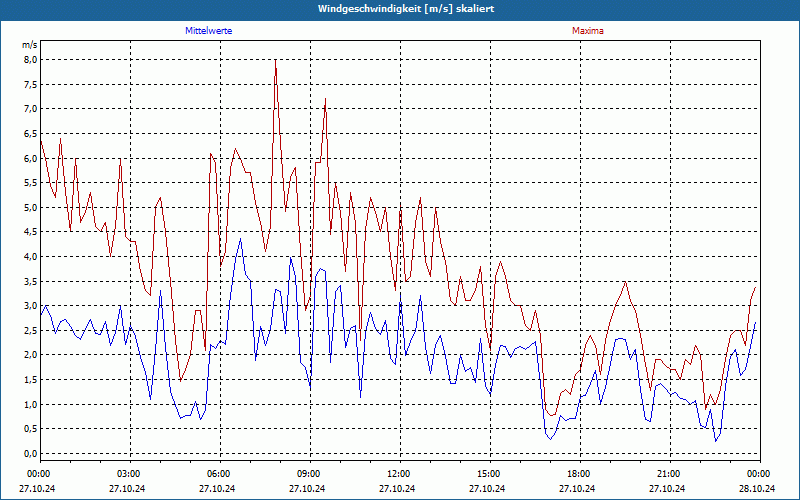800x500 pixels.
Task: Select the 6,0 y-axis value
Action: (x=31, y=158)
